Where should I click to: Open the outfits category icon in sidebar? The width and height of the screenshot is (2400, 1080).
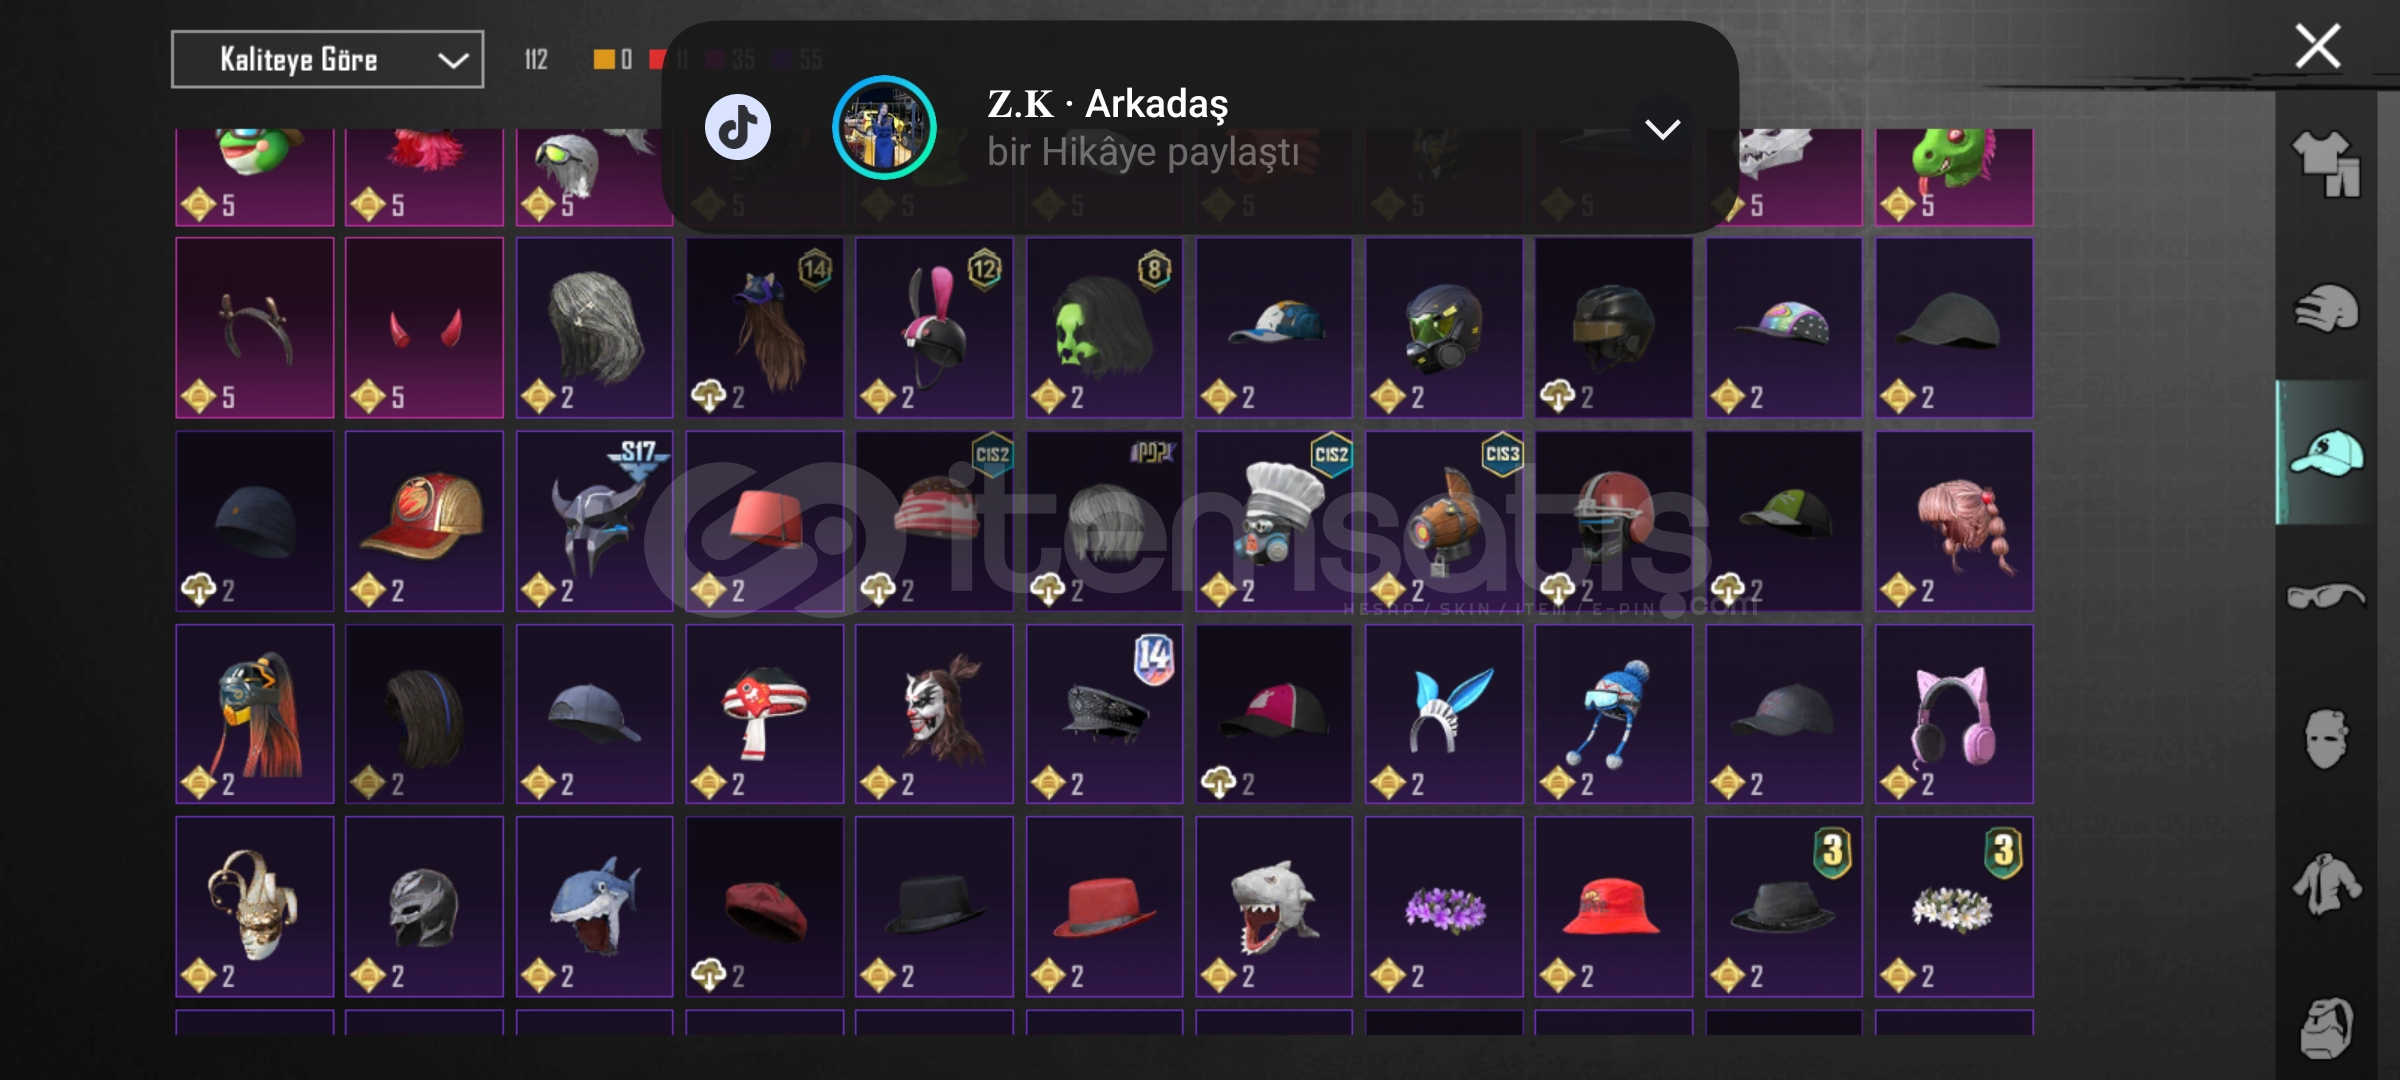pos(2326,164)
